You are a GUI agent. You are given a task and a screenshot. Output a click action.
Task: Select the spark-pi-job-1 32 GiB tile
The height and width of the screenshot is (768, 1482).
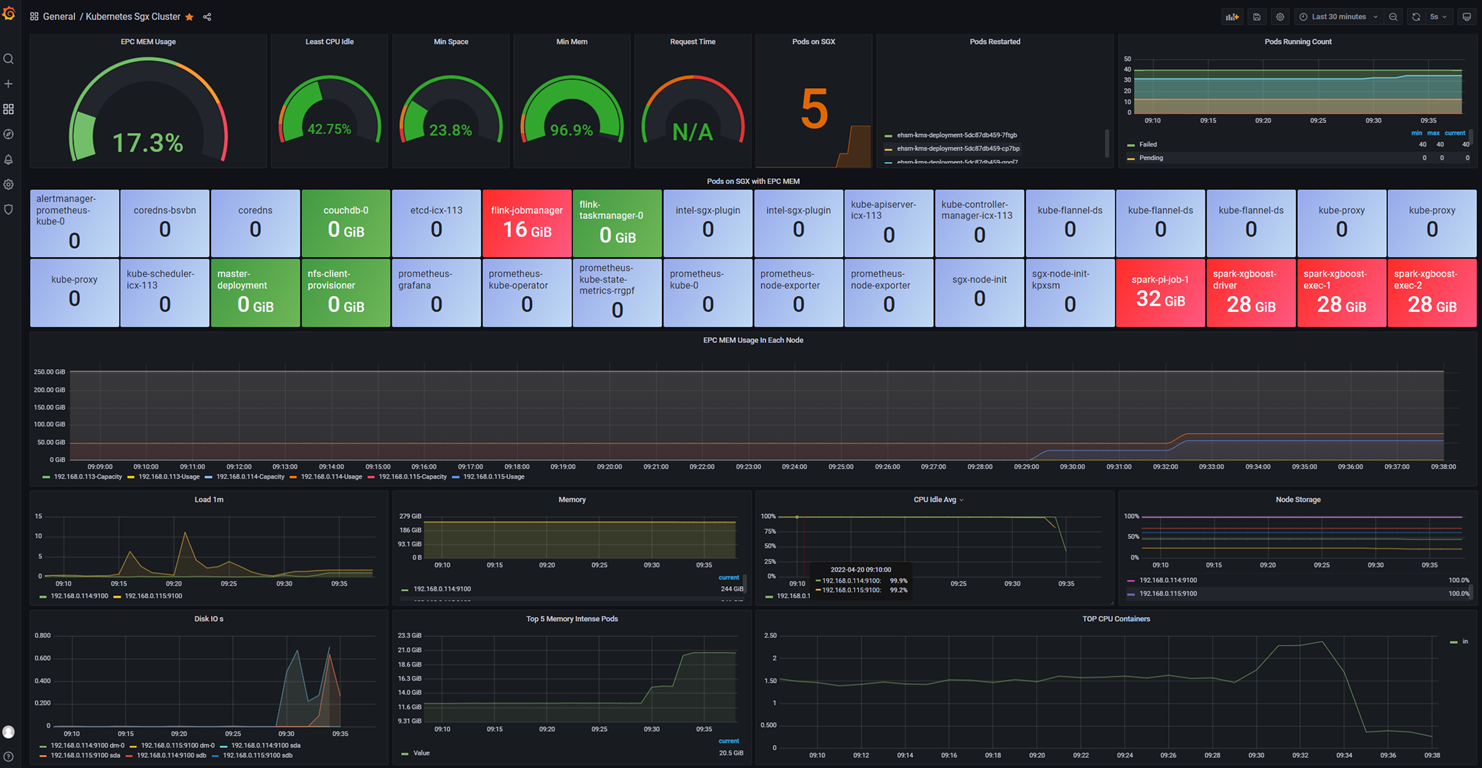[x=1160, y=293]
